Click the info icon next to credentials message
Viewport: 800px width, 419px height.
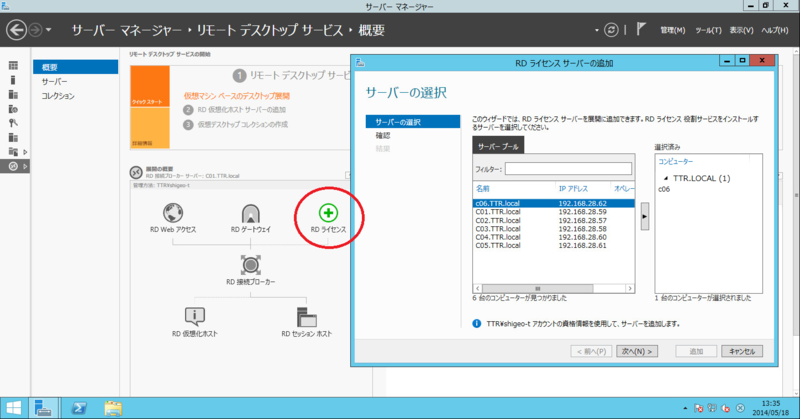[477, 324]
